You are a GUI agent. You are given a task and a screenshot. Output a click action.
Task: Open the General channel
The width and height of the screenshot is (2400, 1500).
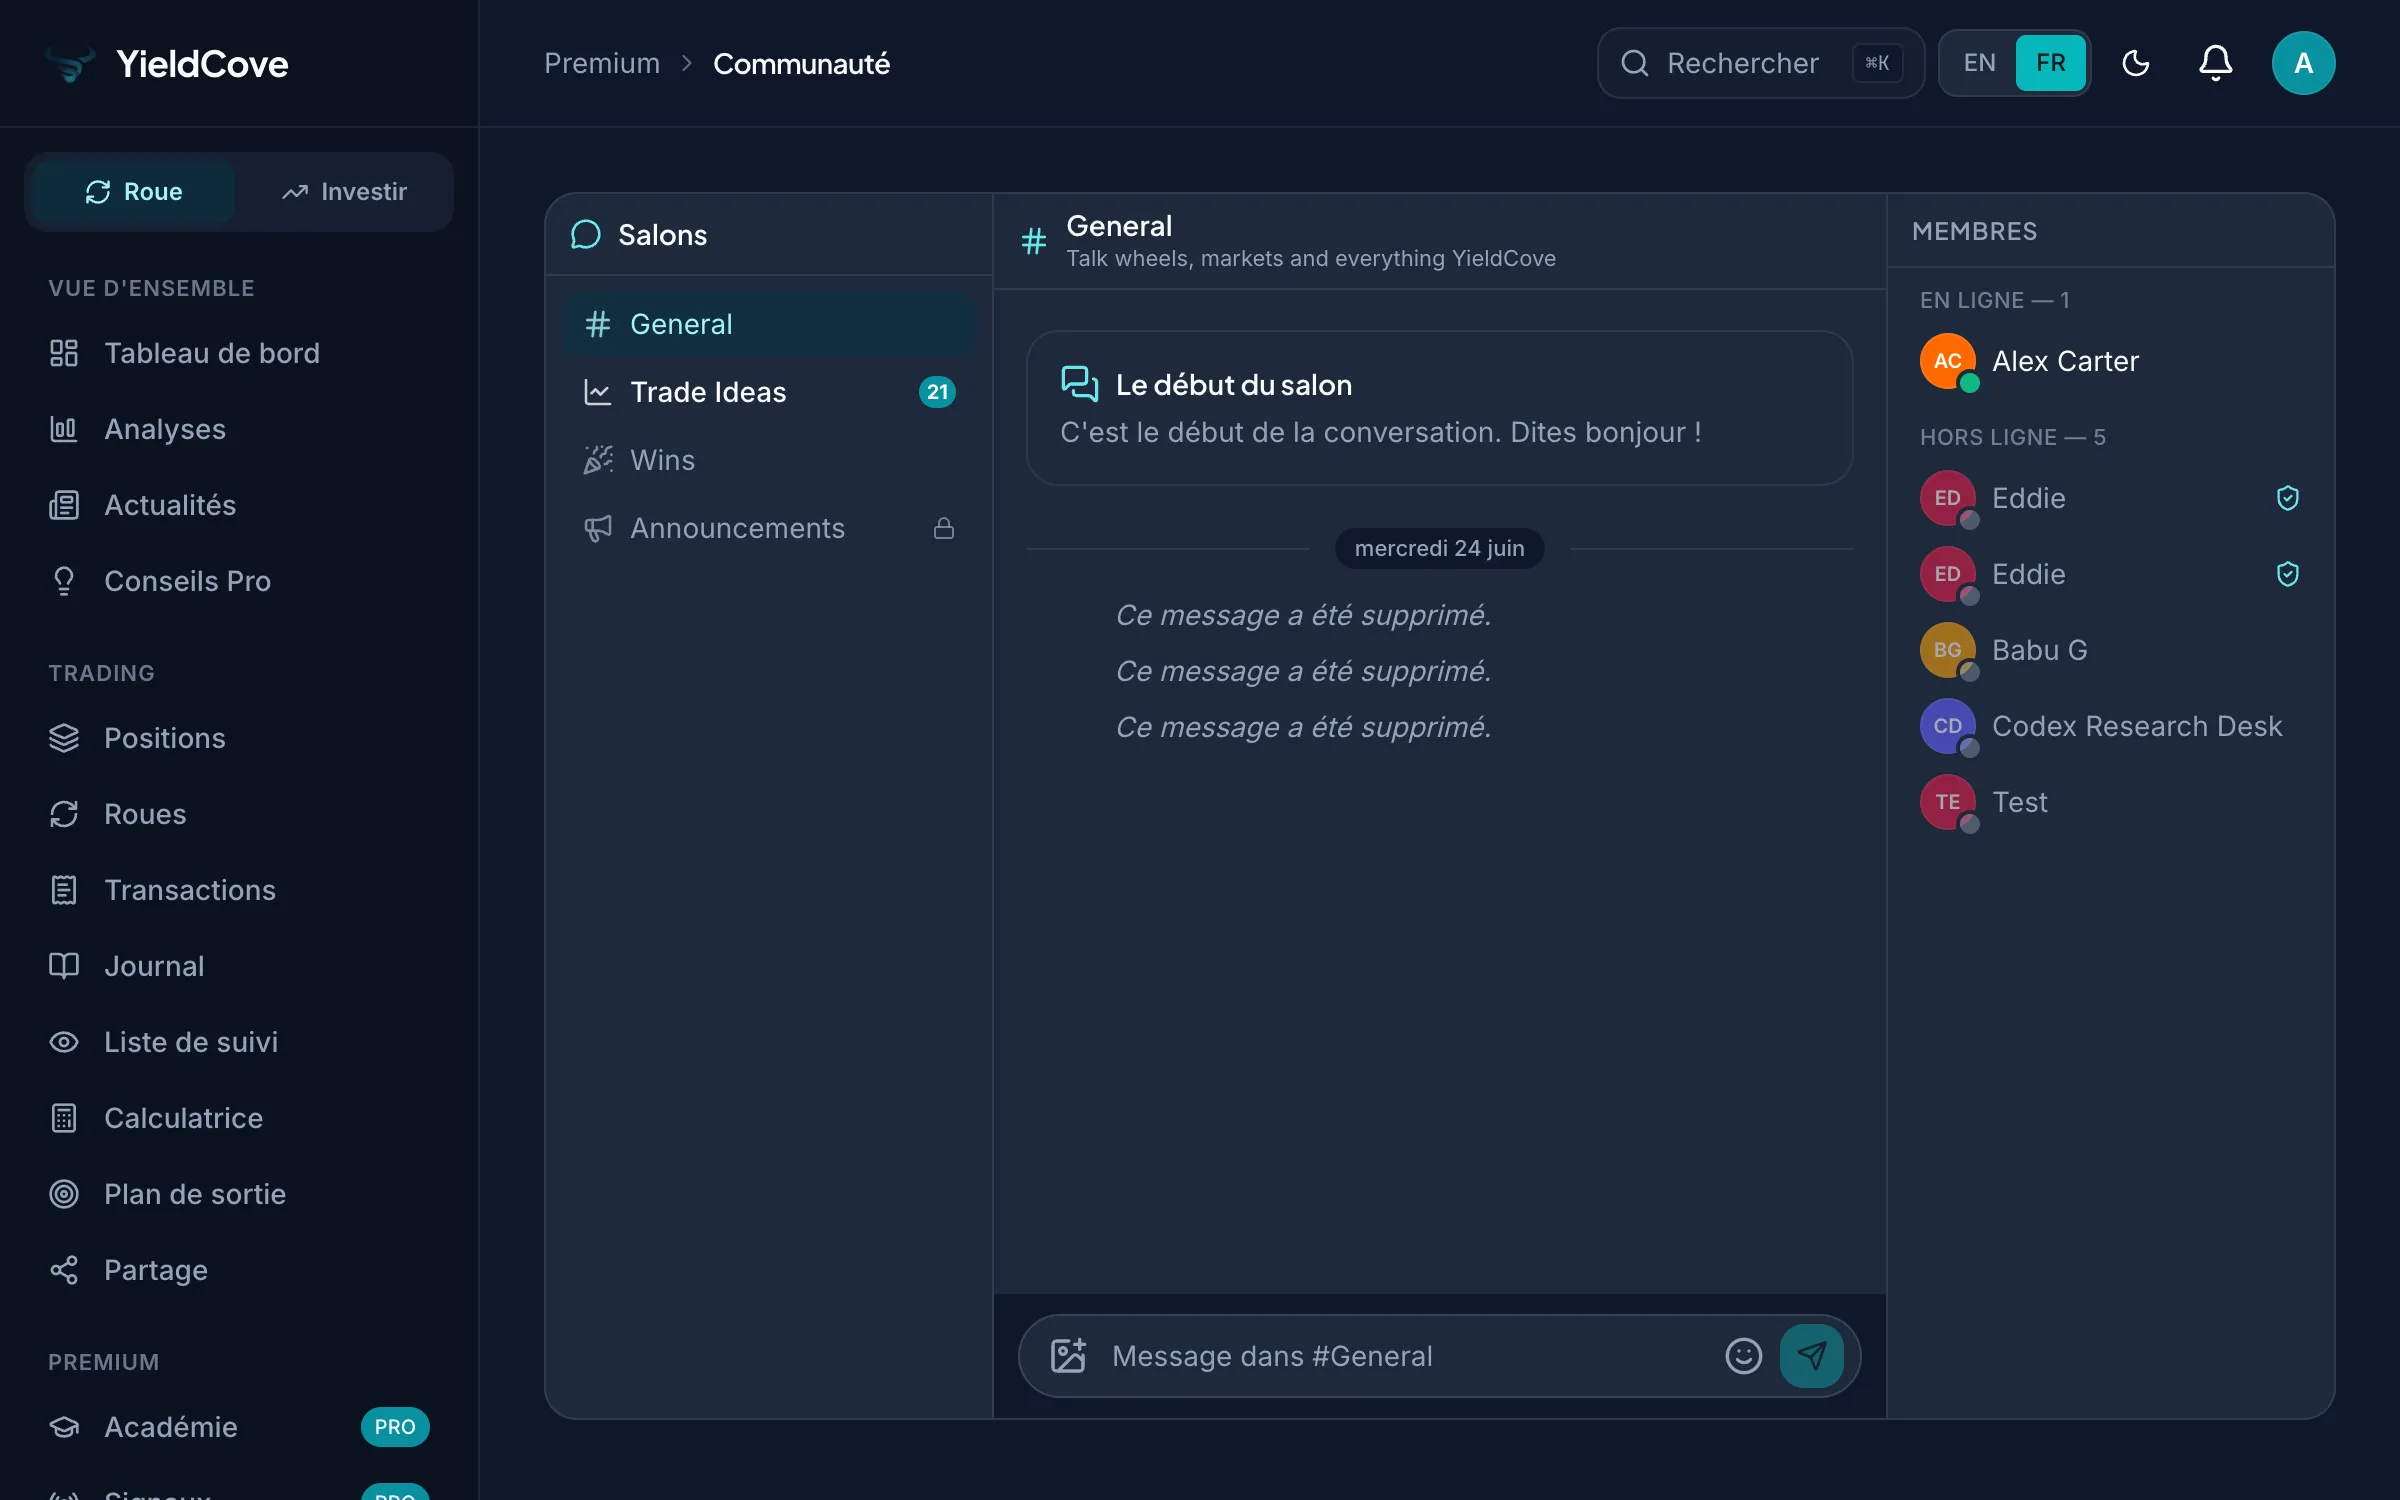pyautogui.click(x=769, y=324)
